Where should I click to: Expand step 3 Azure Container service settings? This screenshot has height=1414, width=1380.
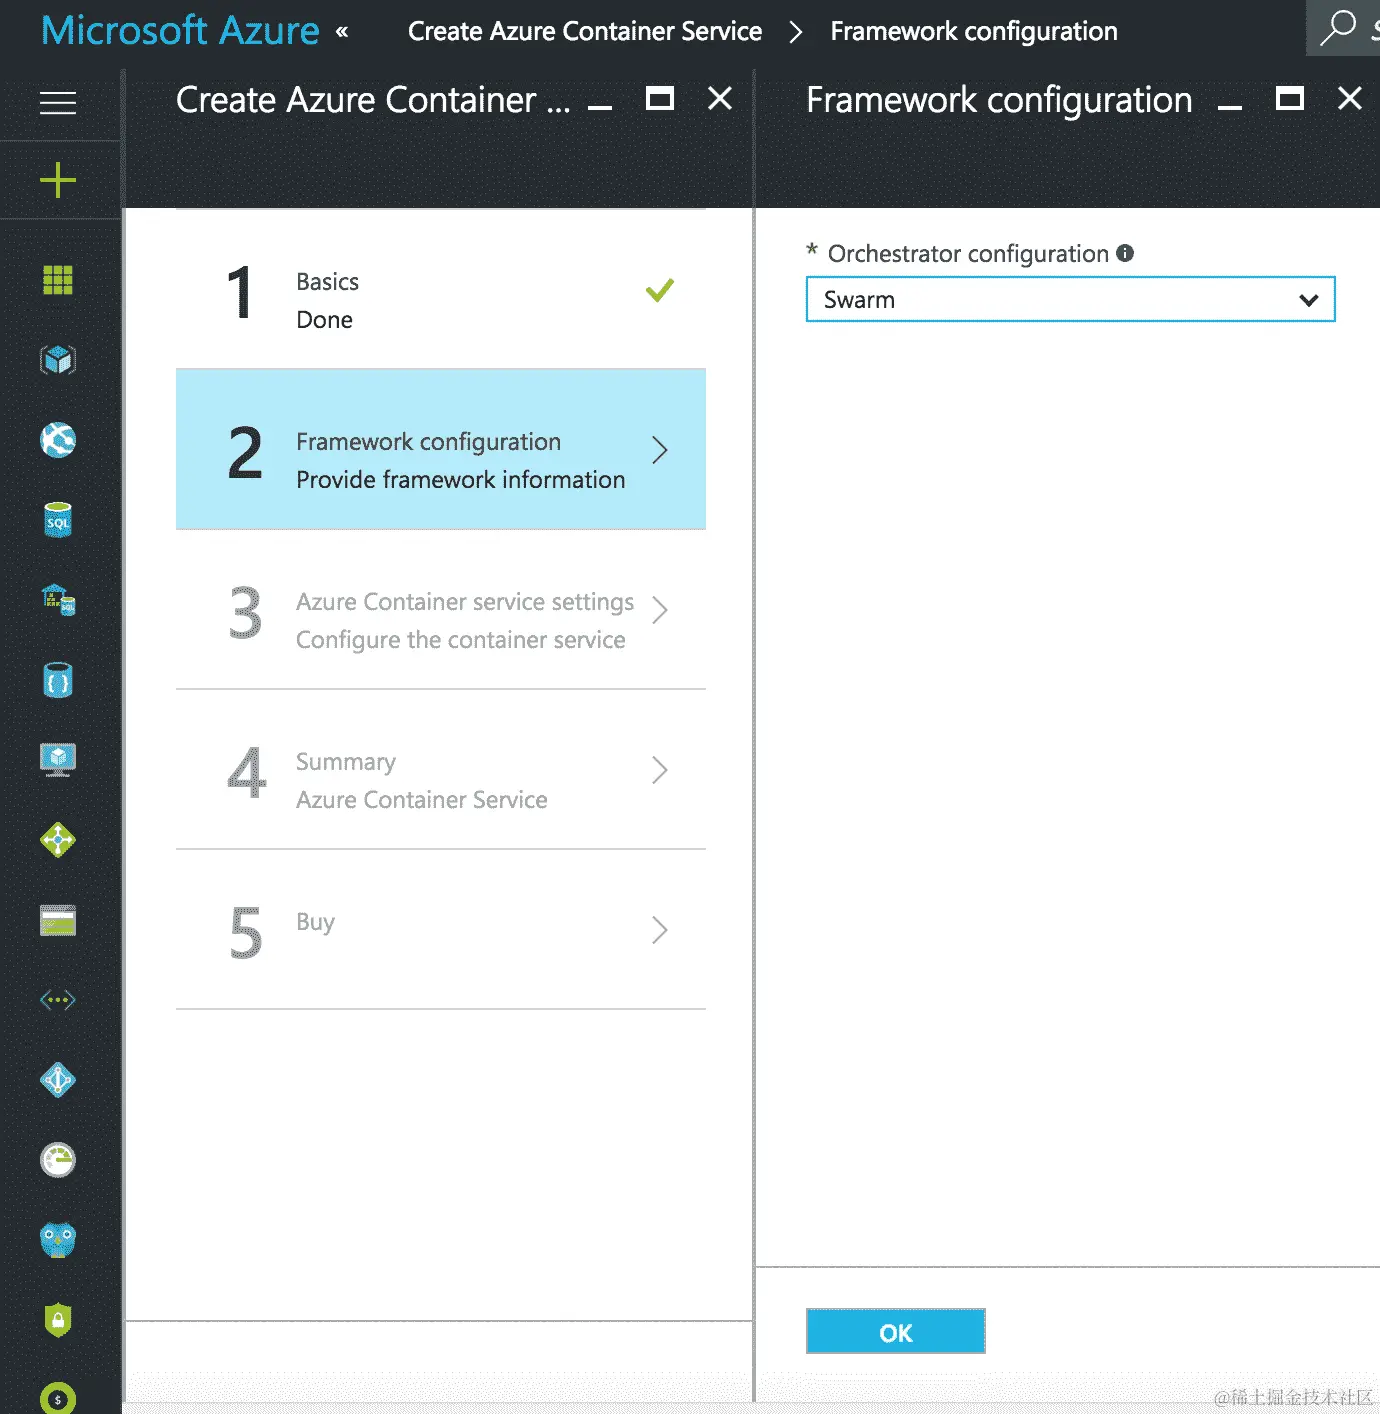click(440, 619)
